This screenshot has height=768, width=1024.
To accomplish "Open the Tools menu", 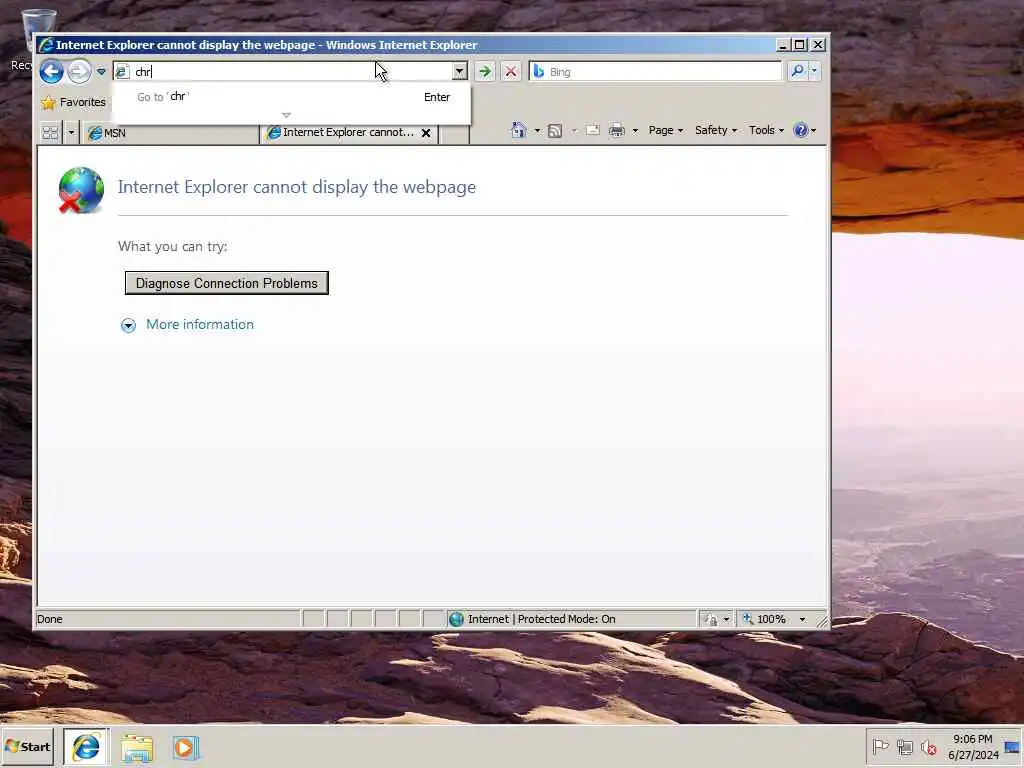I will (766, 131).
